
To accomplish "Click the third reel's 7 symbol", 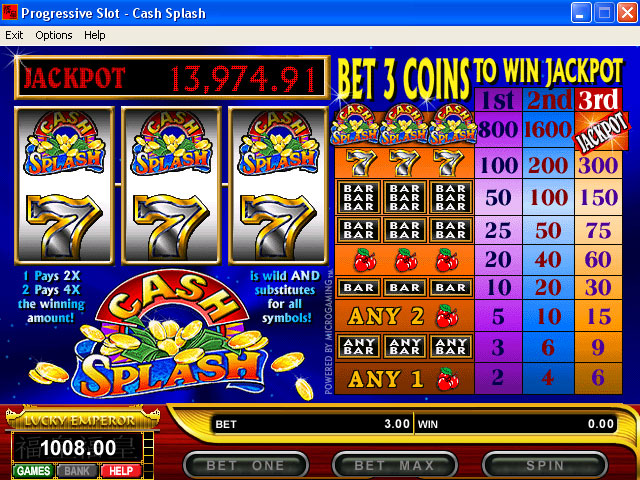I will [x=278, y=226].
